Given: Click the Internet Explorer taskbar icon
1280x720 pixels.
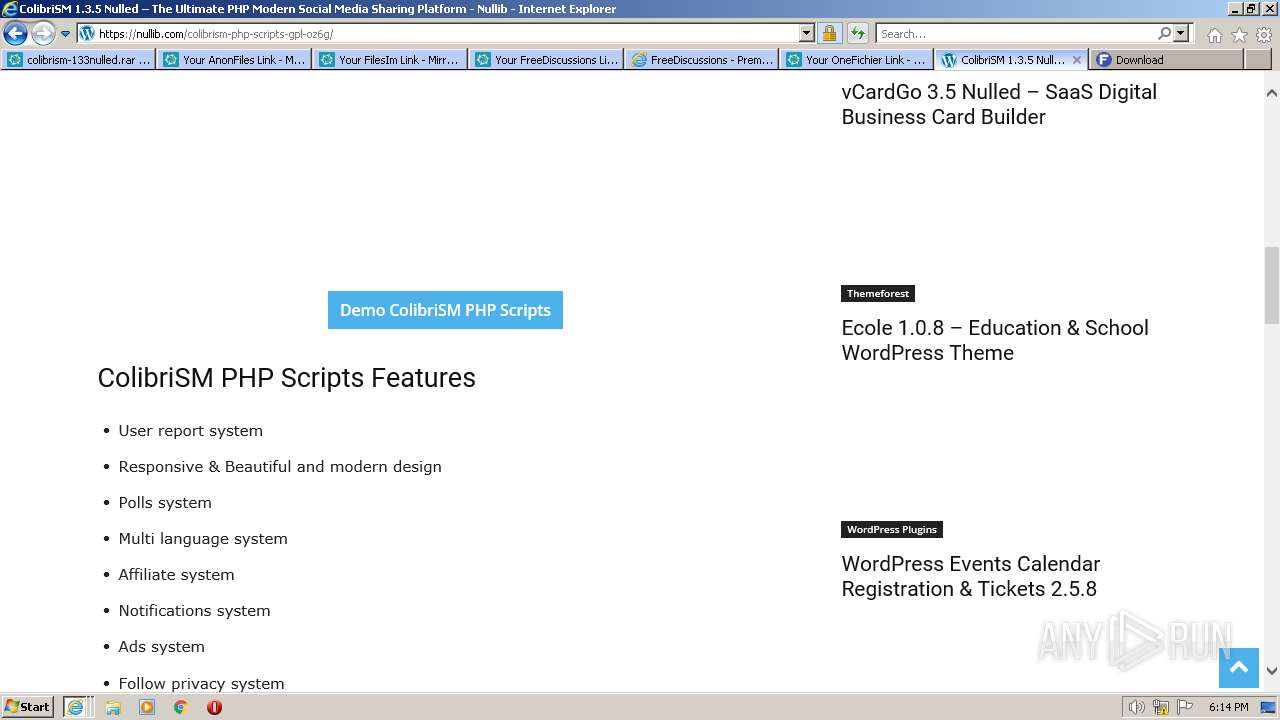Looking at the screenshot, I should click(75, 707).
